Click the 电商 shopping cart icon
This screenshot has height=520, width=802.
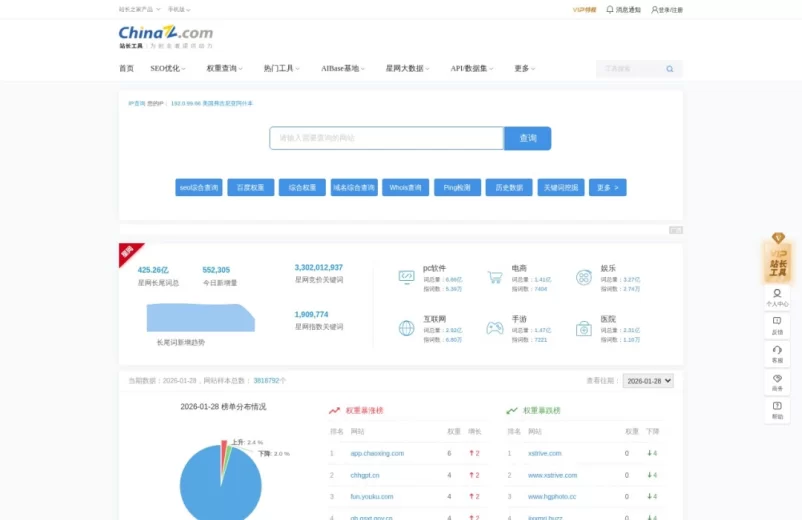point(495,277)
